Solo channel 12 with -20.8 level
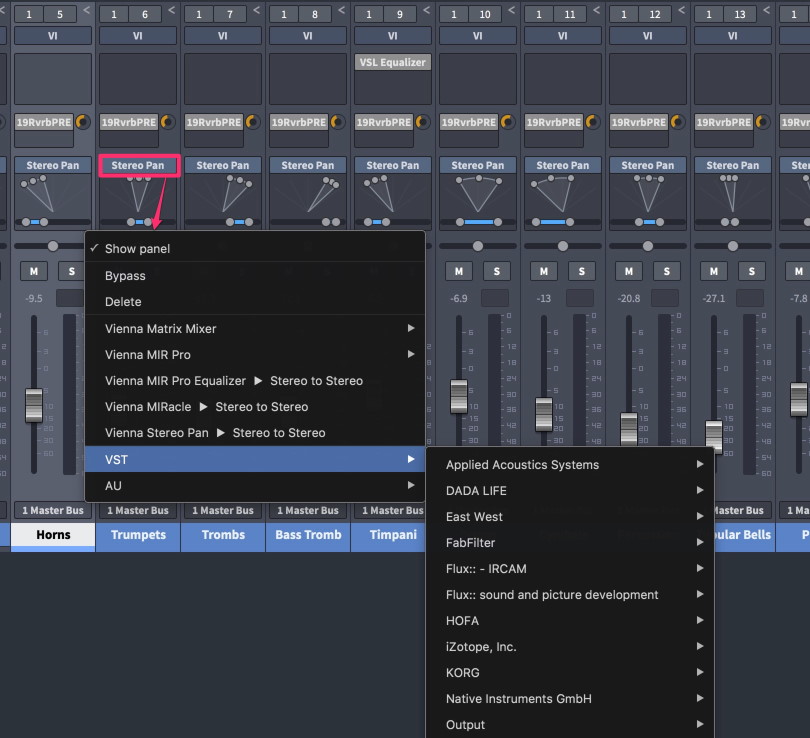 (667, 271)
